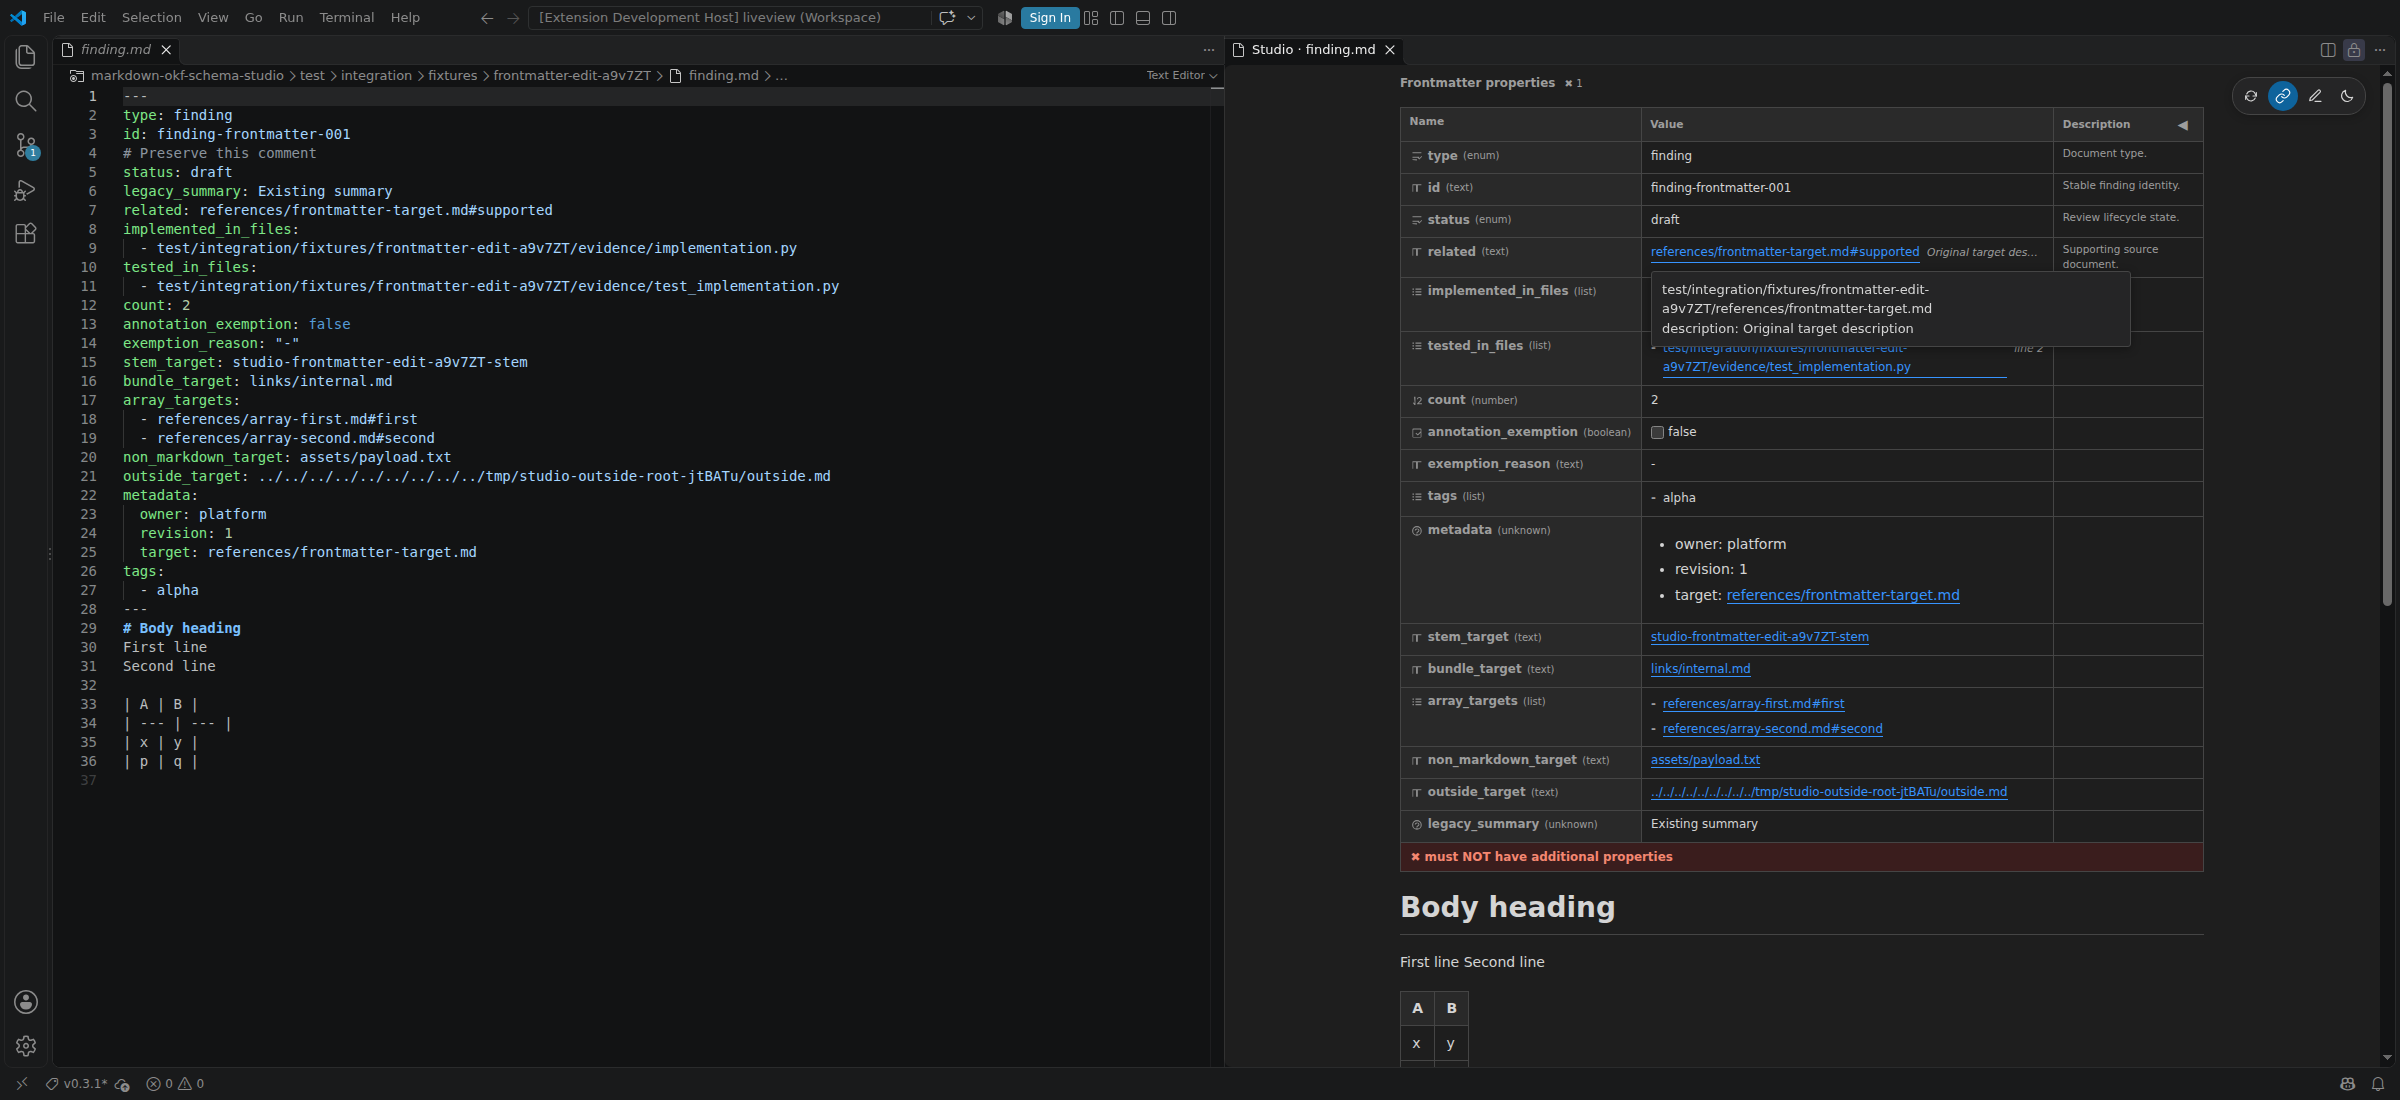Collapse the Description column arrow
This screenshot has width=2400, height=1100.
[2183, 125]
